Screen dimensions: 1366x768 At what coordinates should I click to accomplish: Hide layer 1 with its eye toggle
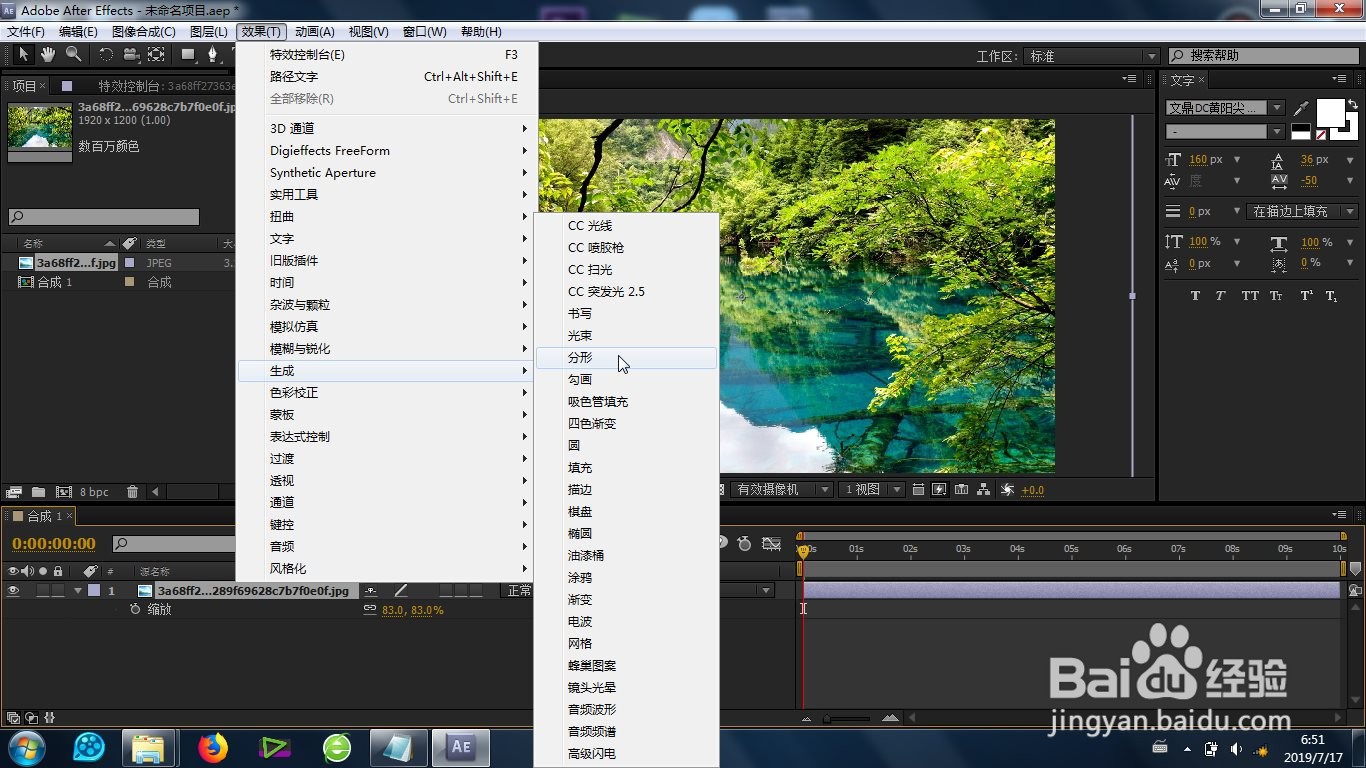(14, 591)
